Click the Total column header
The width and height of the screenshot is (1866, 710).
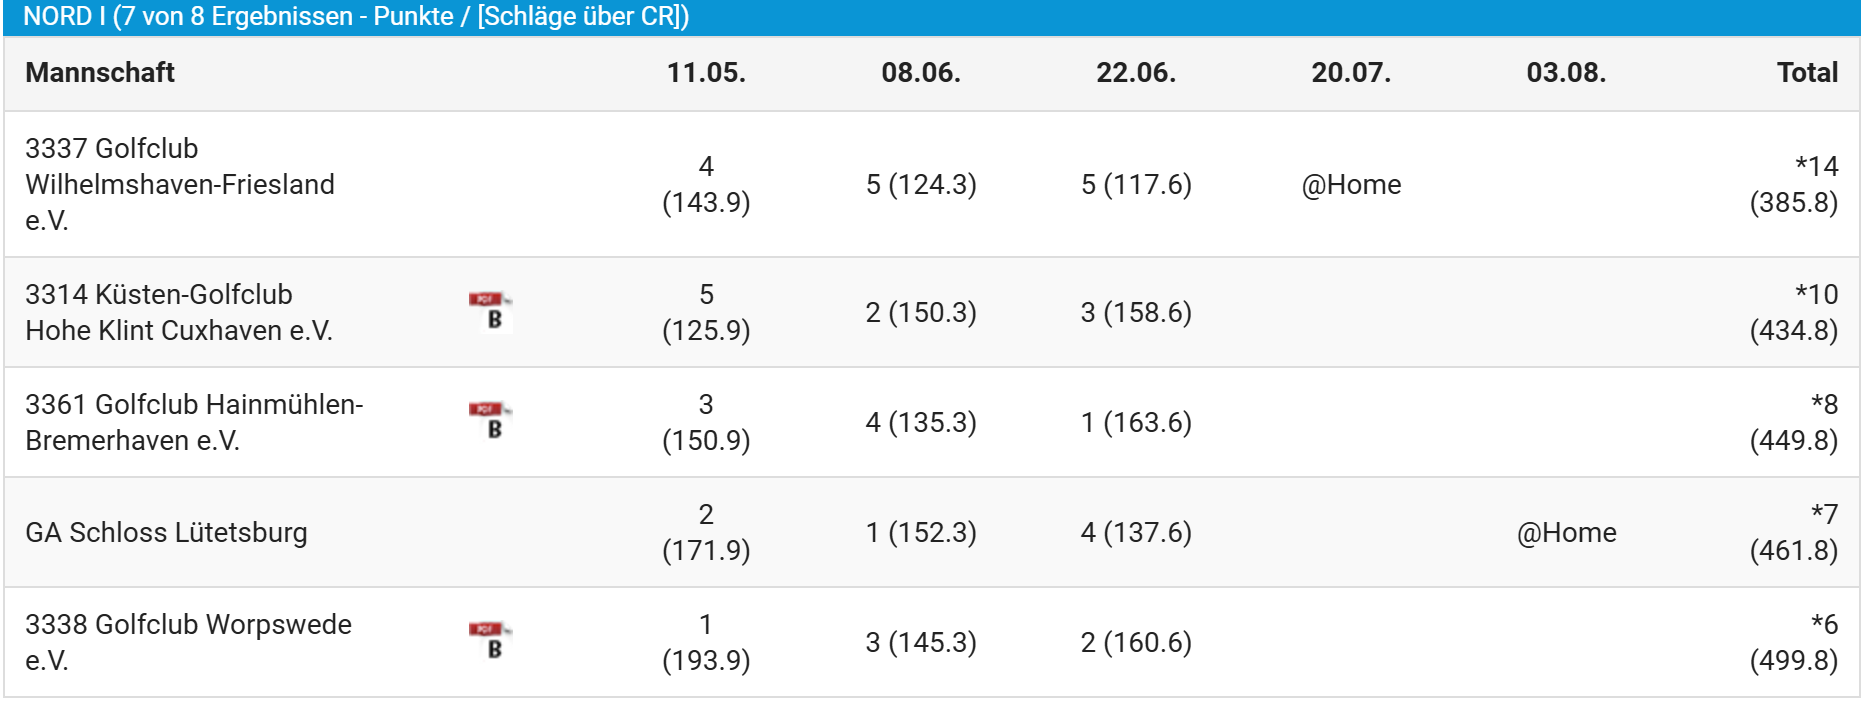point(1807,73)
